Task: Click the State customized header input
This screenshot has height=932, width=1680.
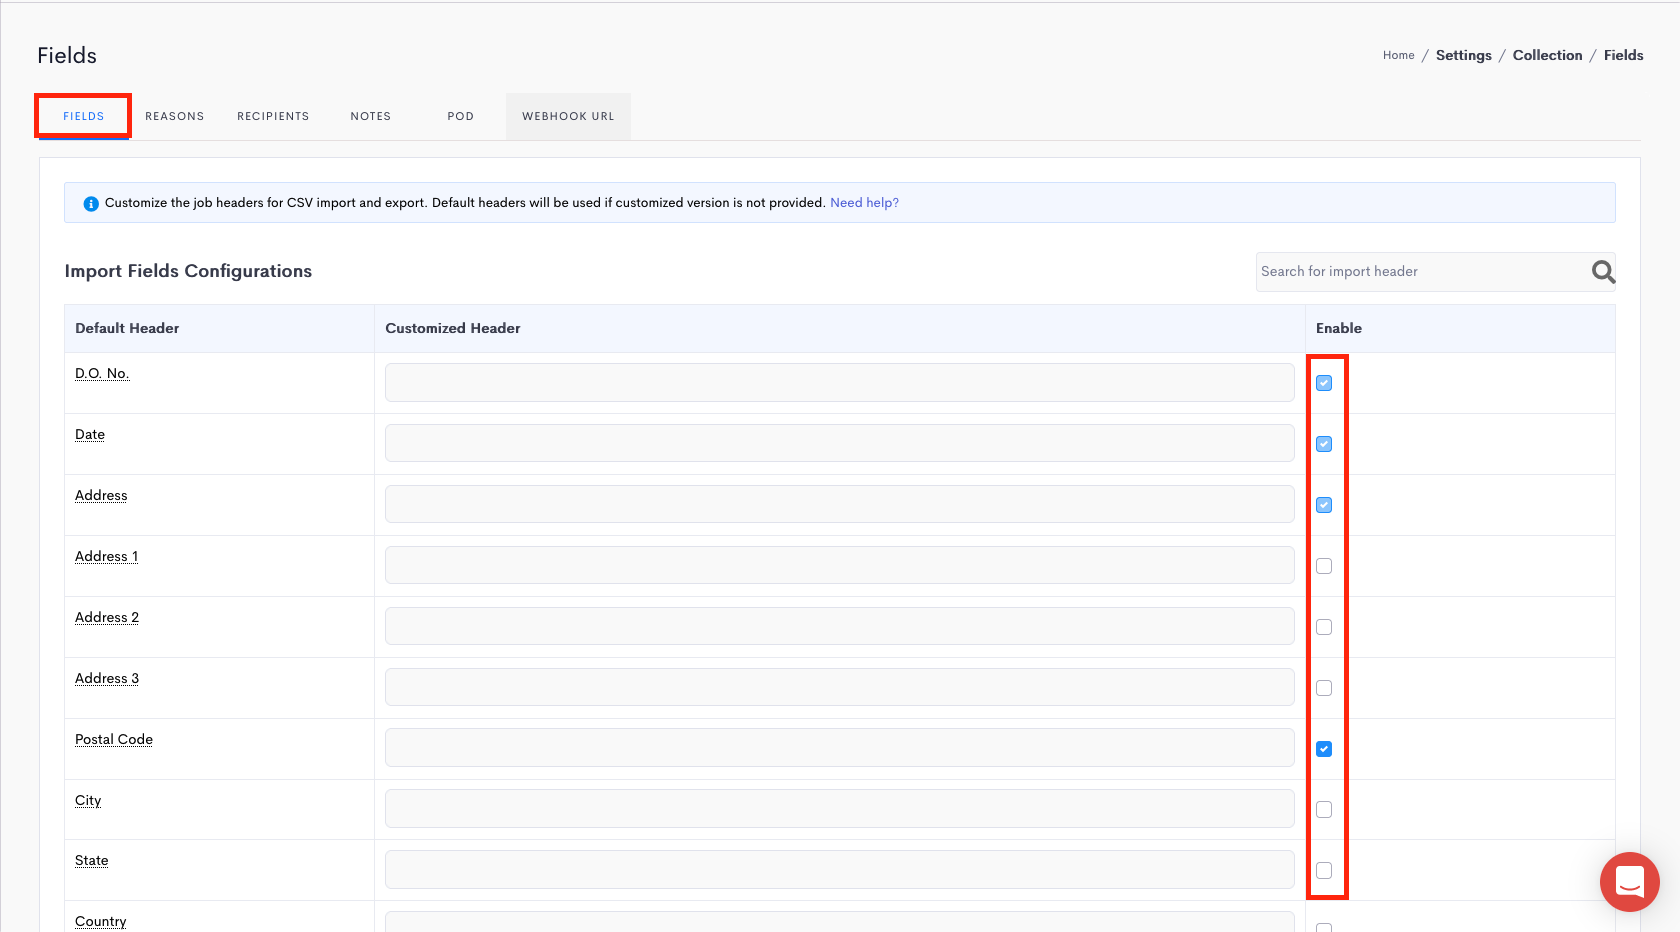Action: (839, 870)
